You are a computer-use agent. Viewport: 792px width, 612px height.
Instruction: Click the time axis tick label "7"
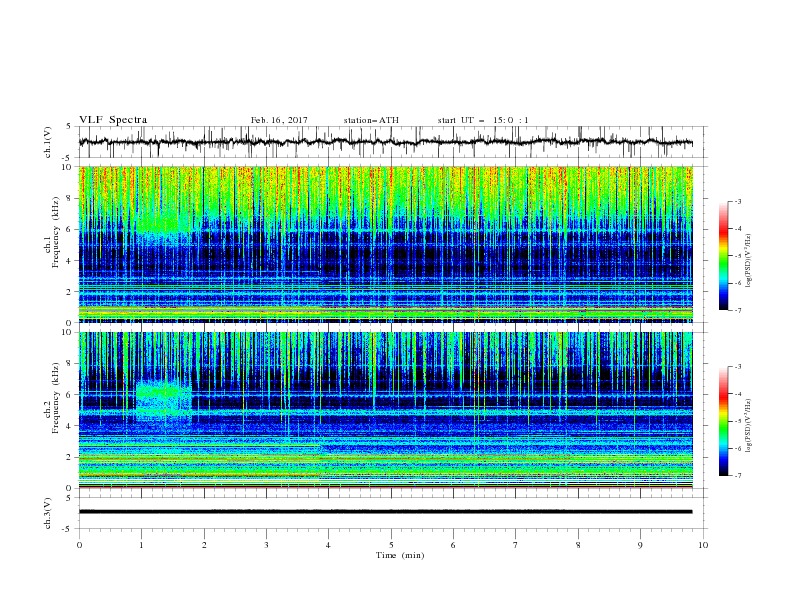tap(516, 545)
